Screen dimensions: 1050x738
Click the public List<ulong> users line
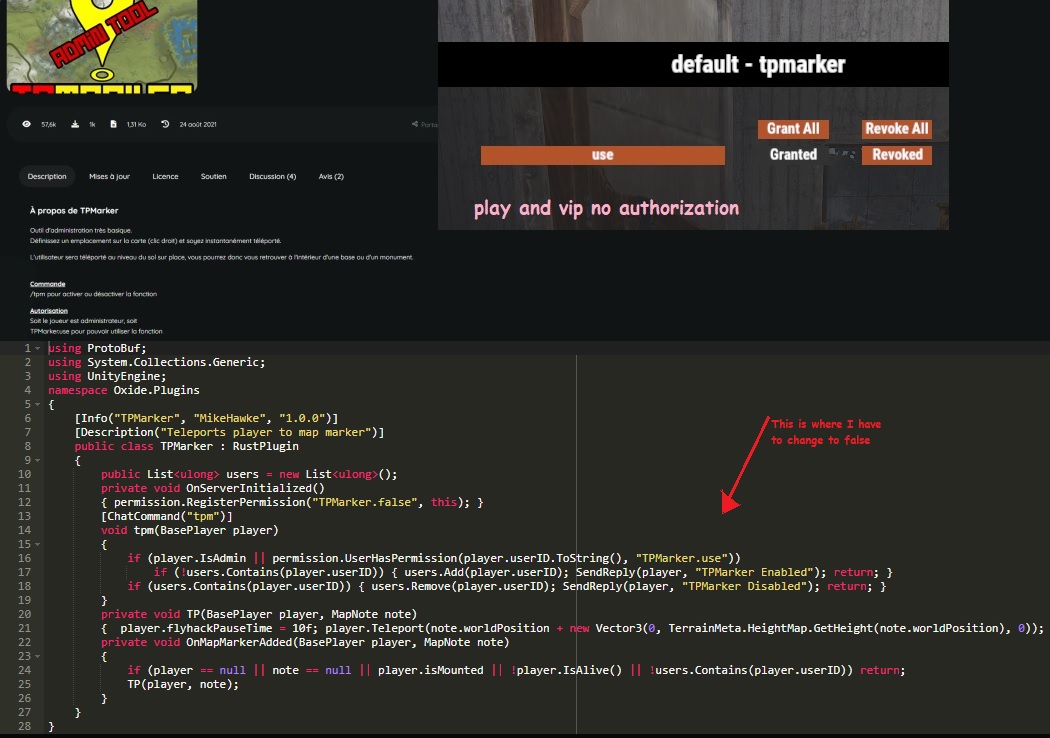coord(249,474)
